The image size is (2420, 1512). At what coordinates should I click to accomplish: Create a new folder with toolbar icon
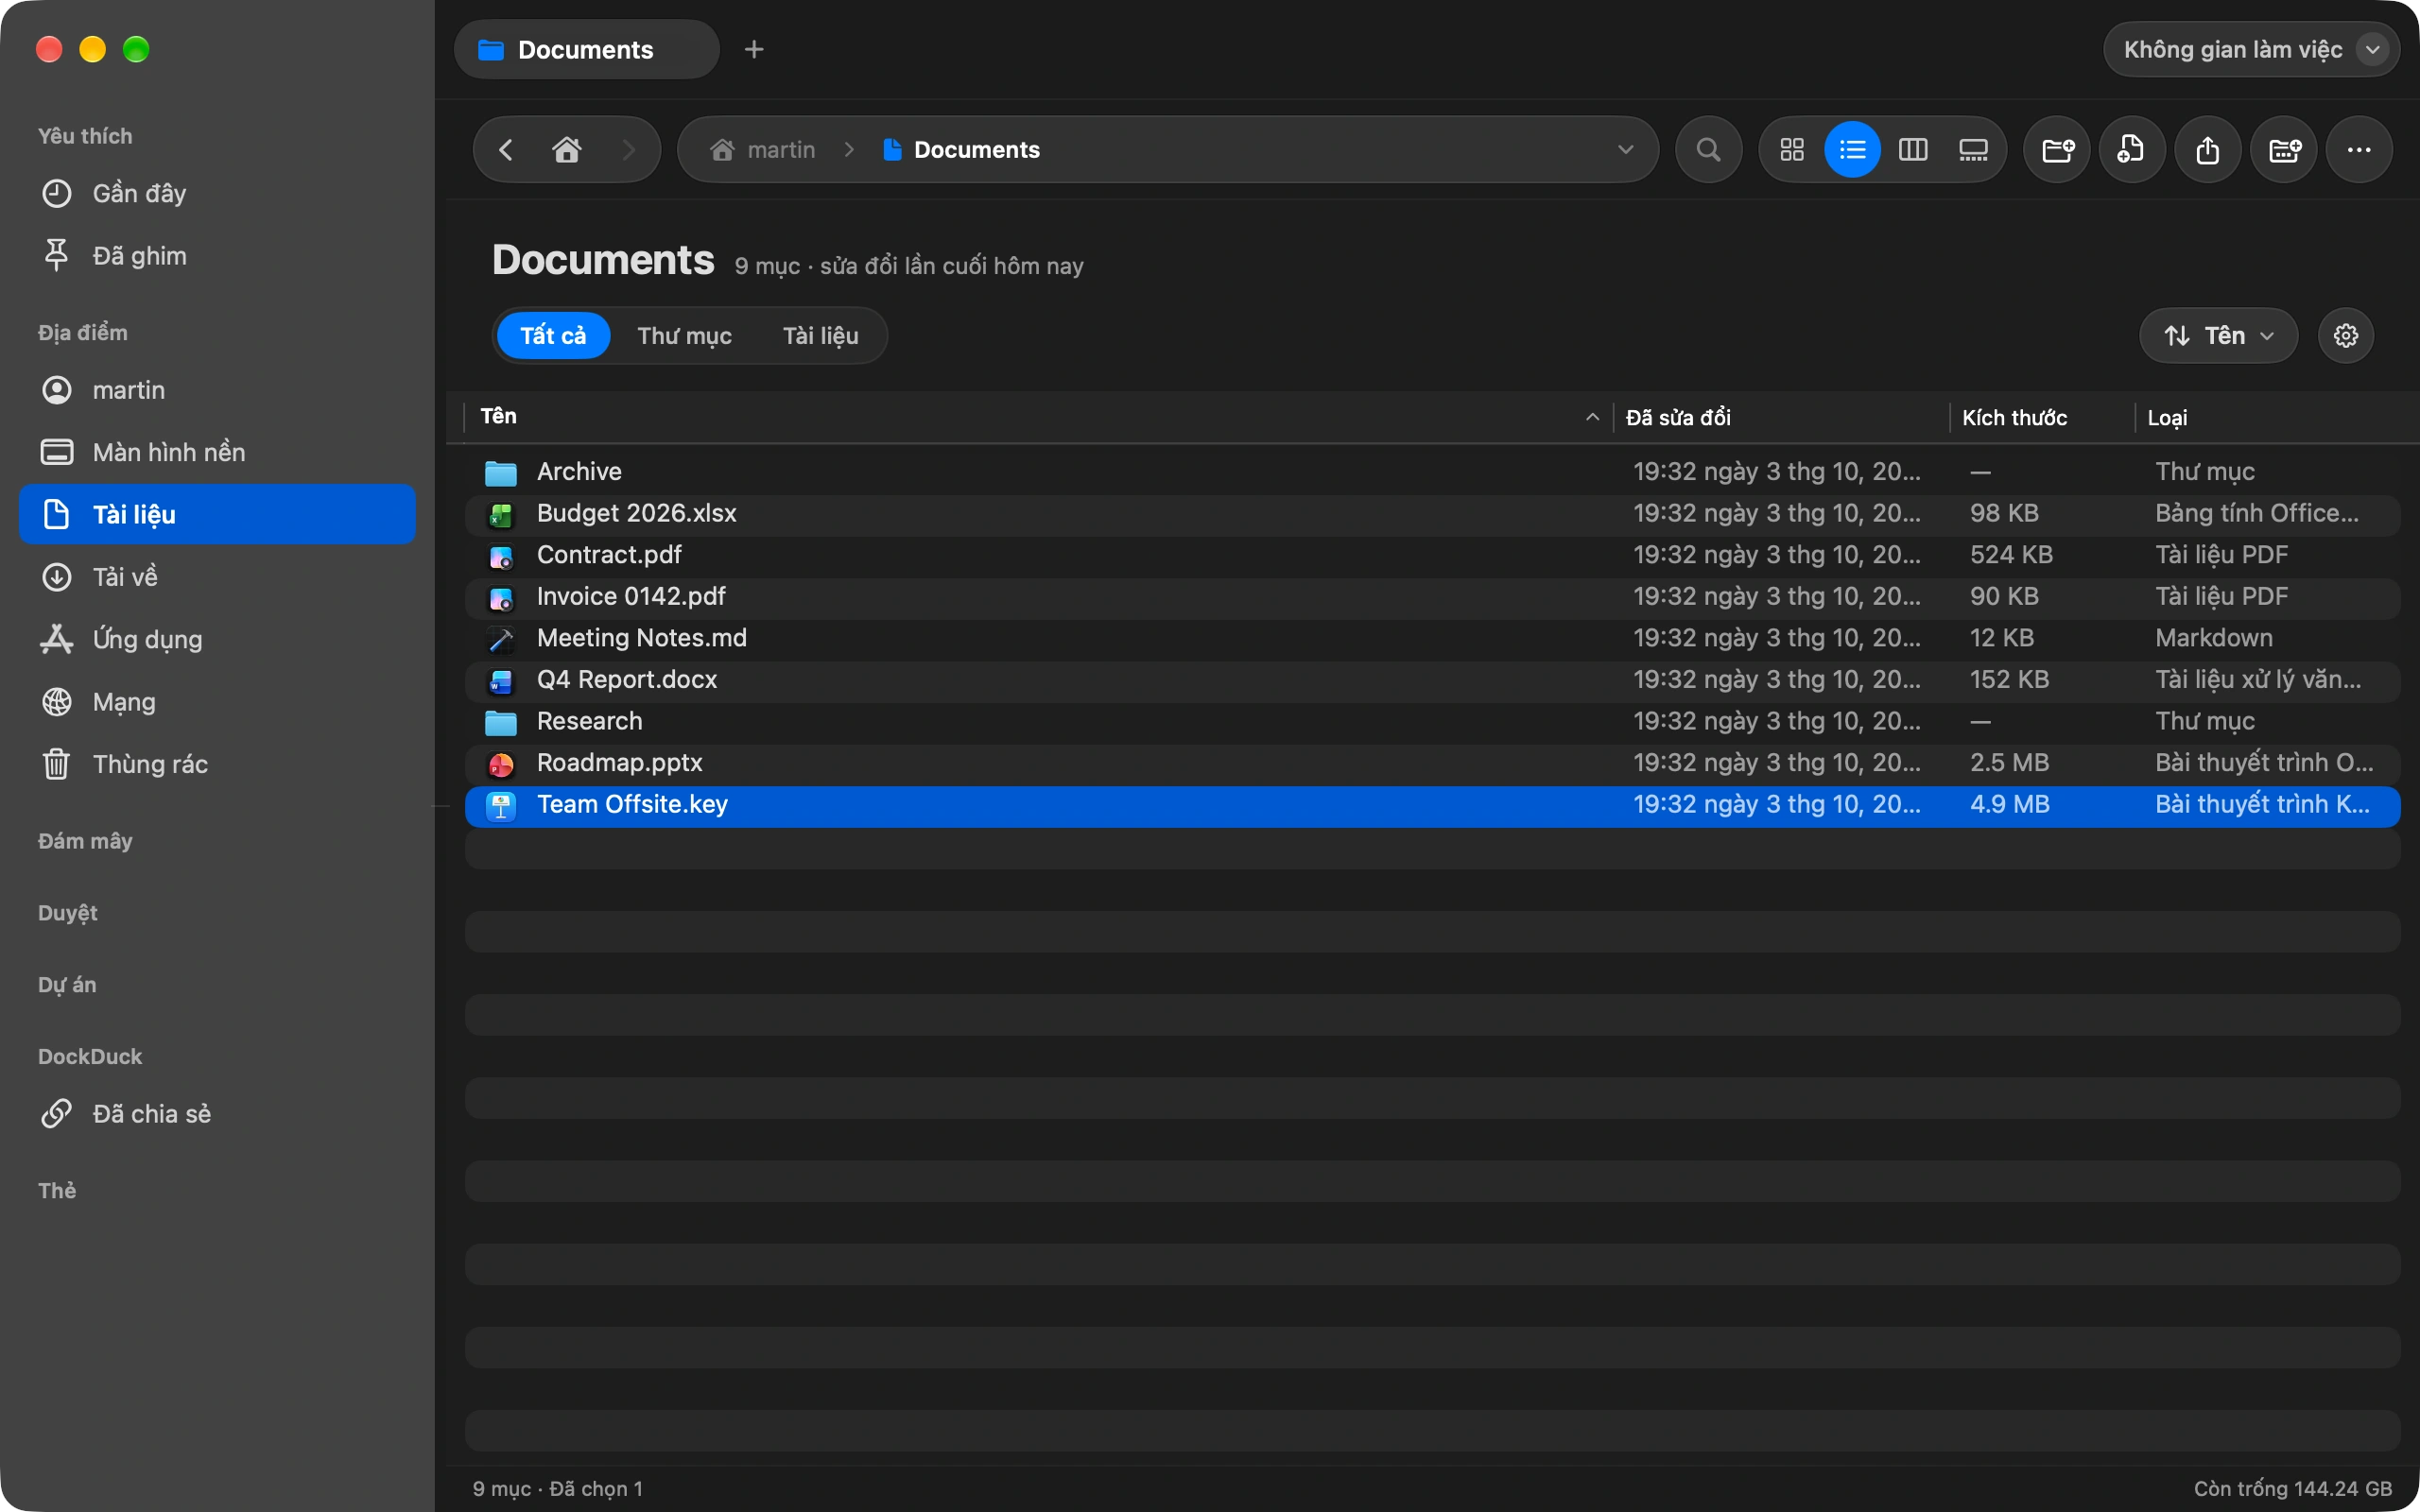coord(2057,150)
